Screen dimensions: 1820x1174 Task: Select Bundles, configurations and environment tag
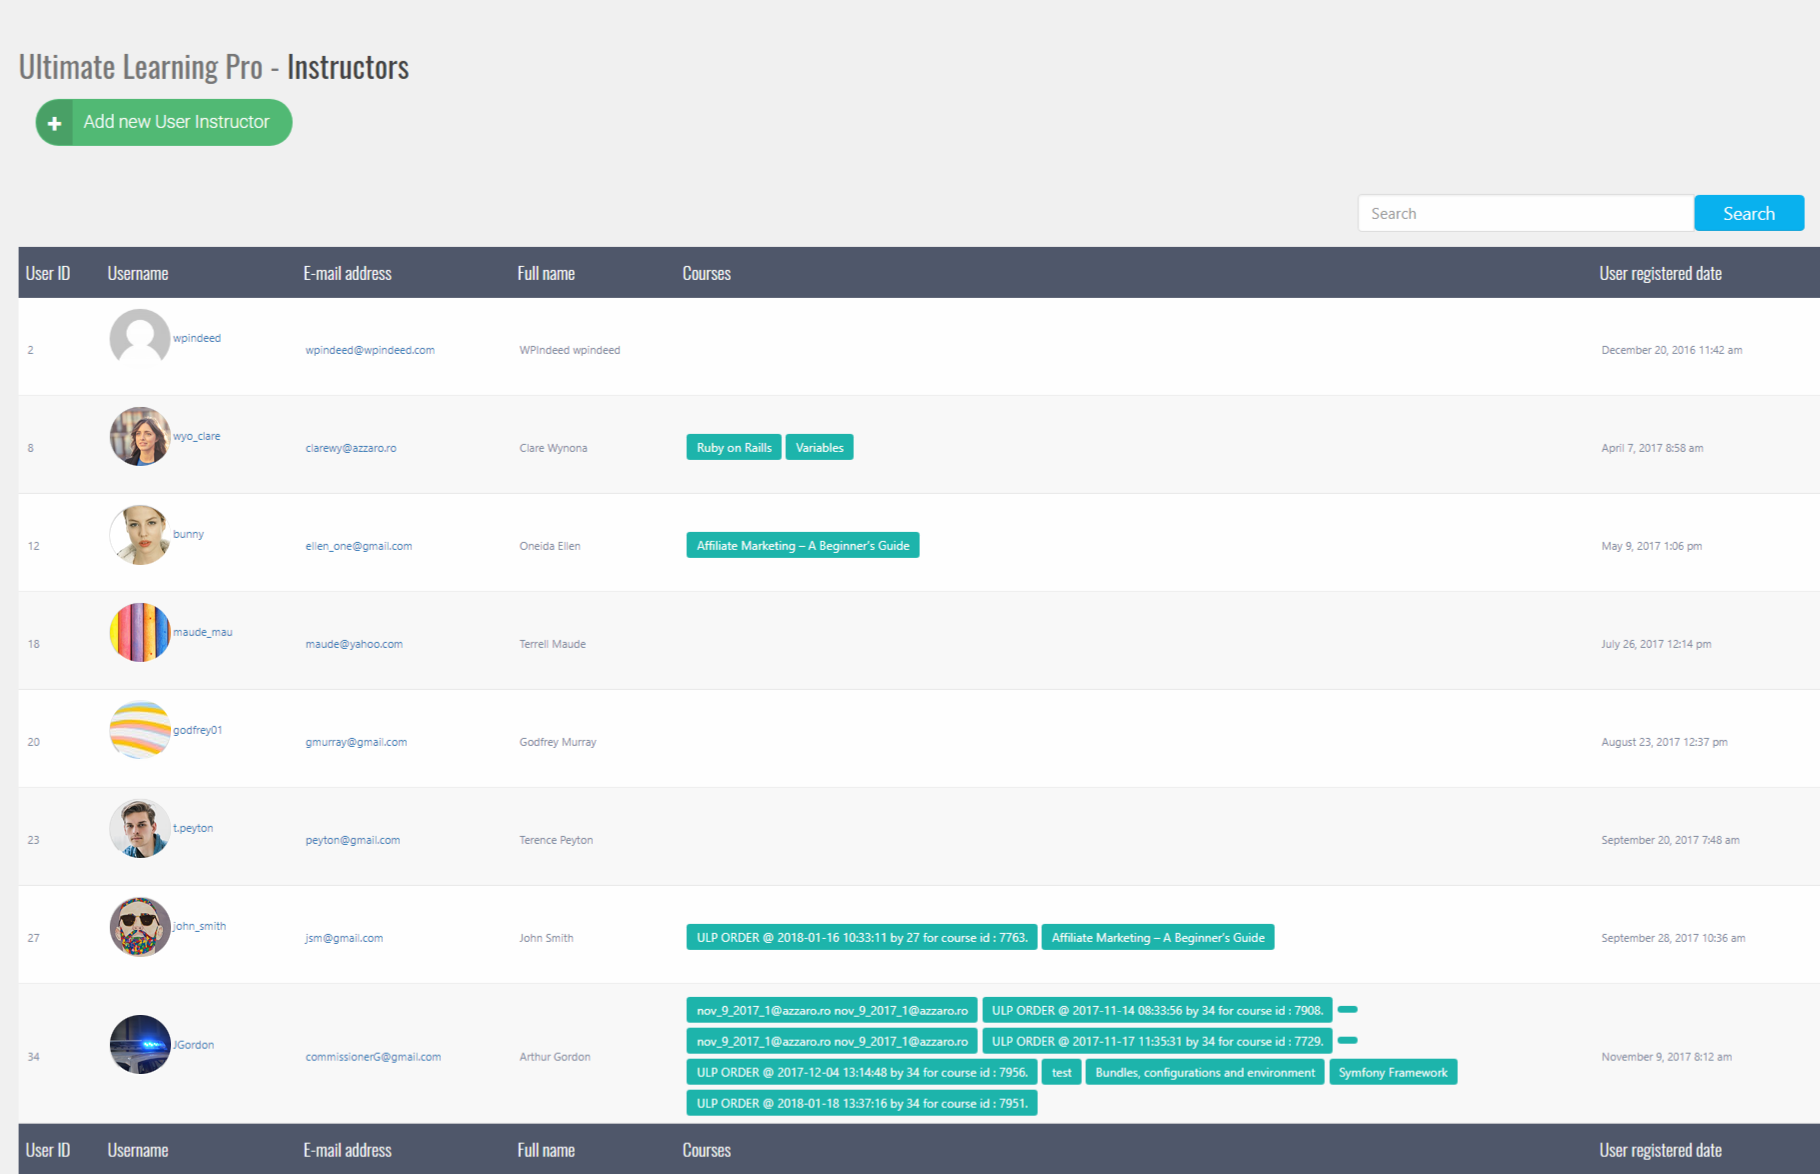[x=1205, y=1073]
